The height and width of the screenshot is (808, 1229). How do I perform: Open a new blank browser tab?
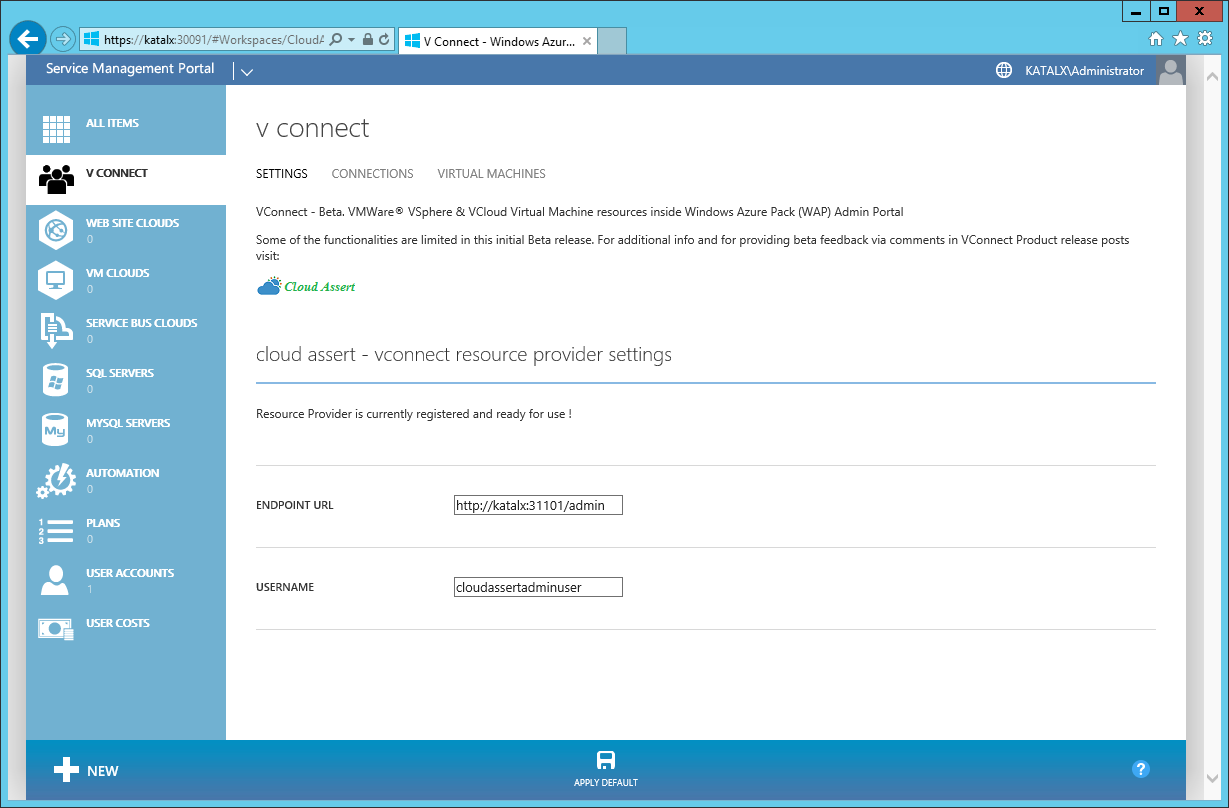click(x=612, y=41)
